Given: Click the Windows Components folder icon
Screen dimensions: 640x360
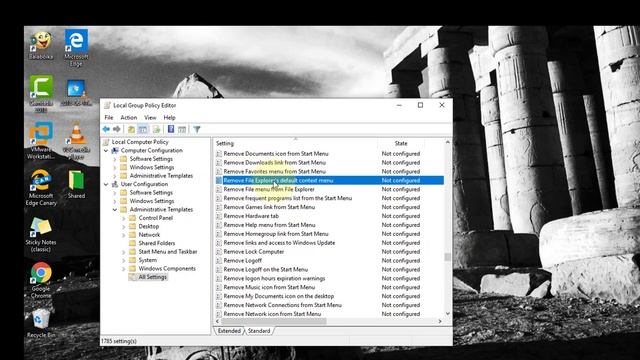Looking at the screenshot, I should (132, 269).
